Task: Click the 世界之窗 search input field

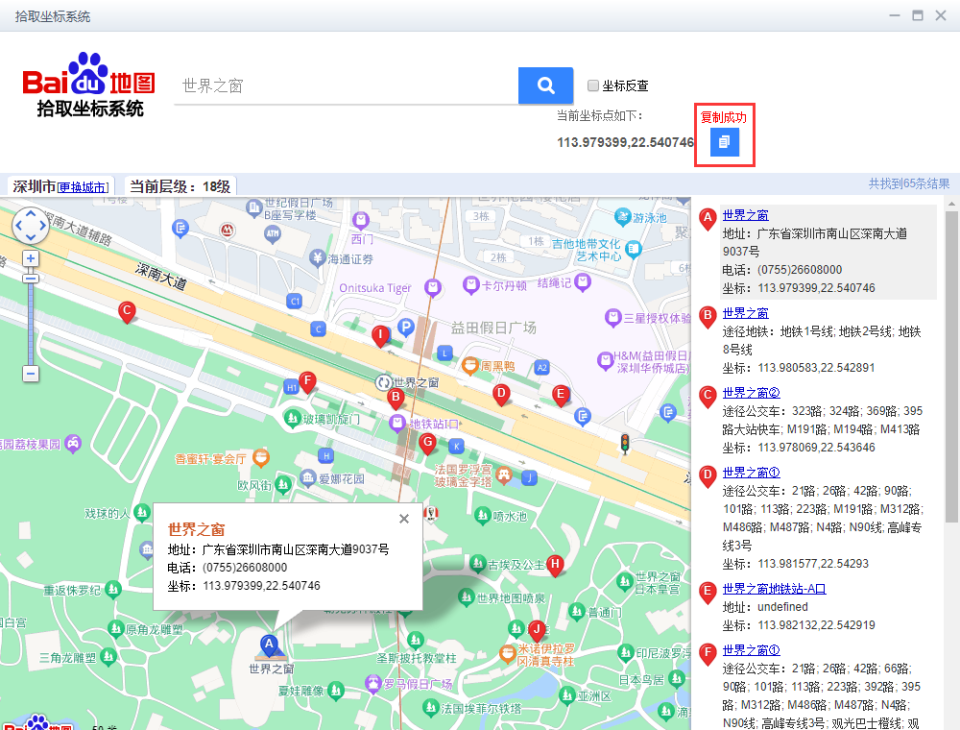Action: (x=346, y=86)
